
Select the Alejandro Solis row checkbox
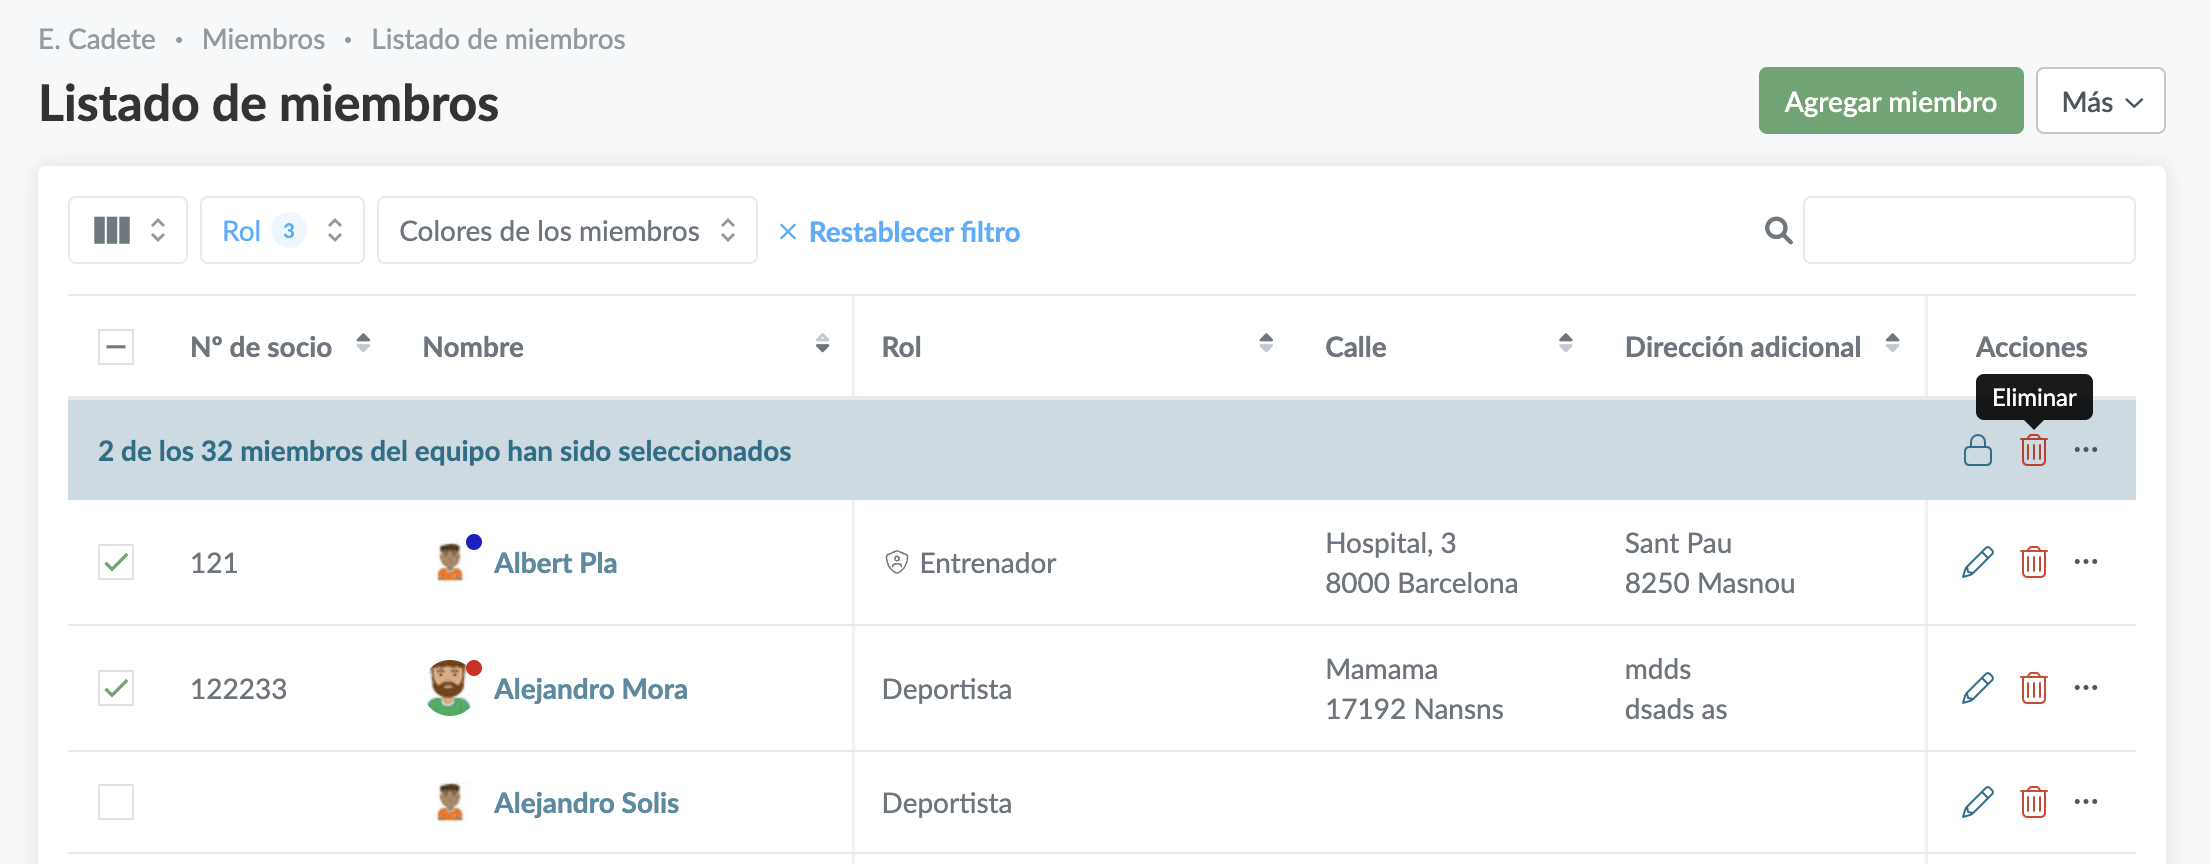(116, 802)
